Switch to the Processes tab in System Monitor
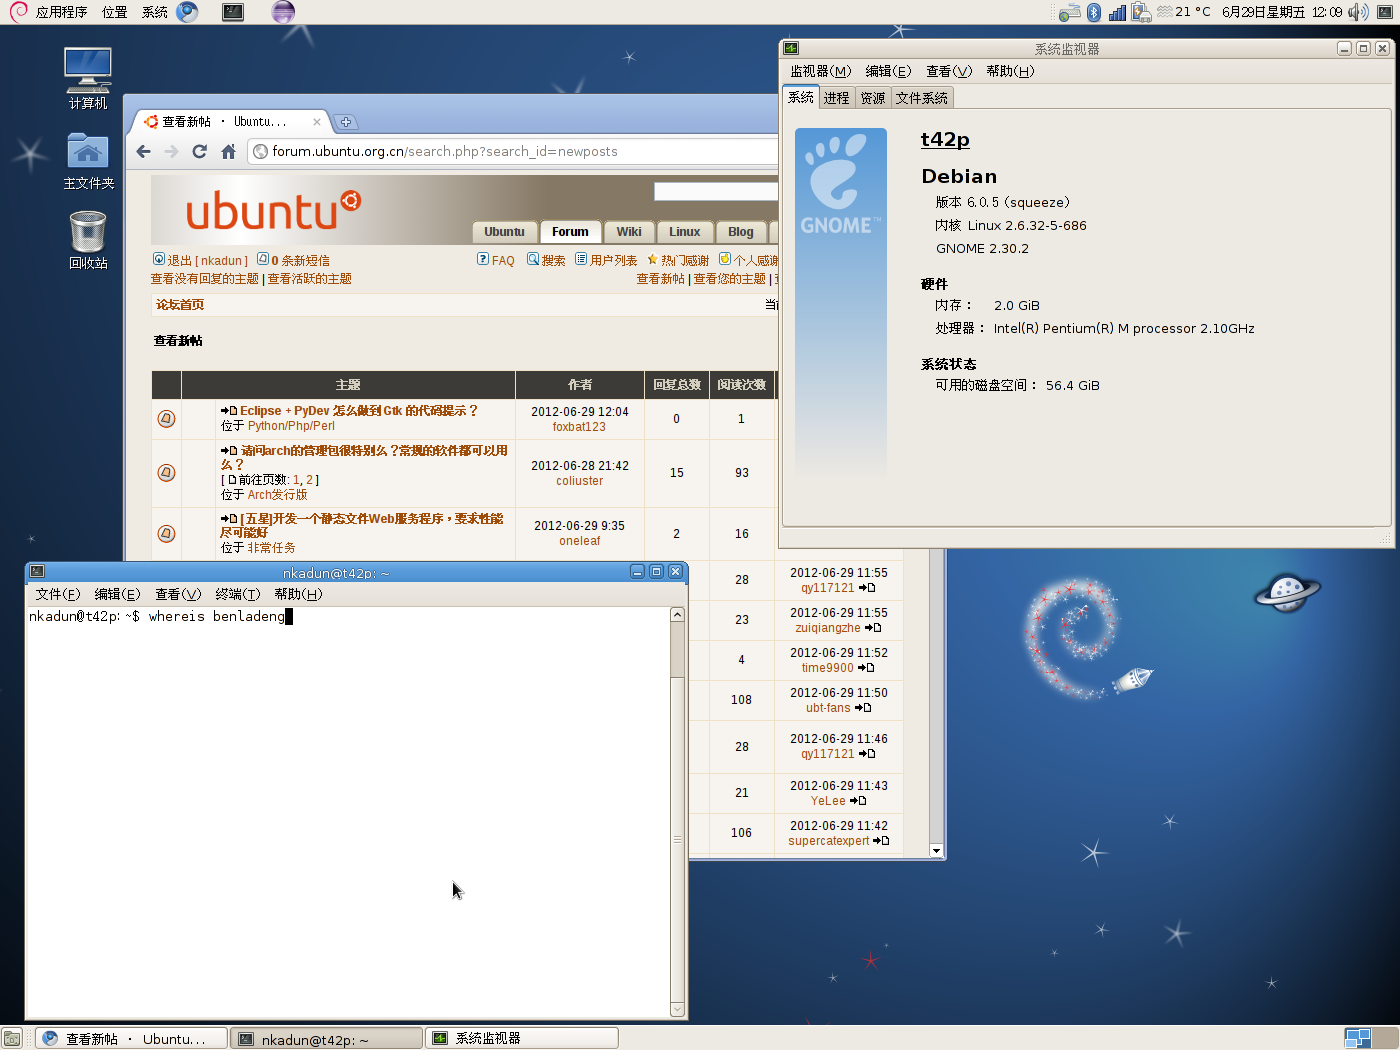 [x=836, y=98]
